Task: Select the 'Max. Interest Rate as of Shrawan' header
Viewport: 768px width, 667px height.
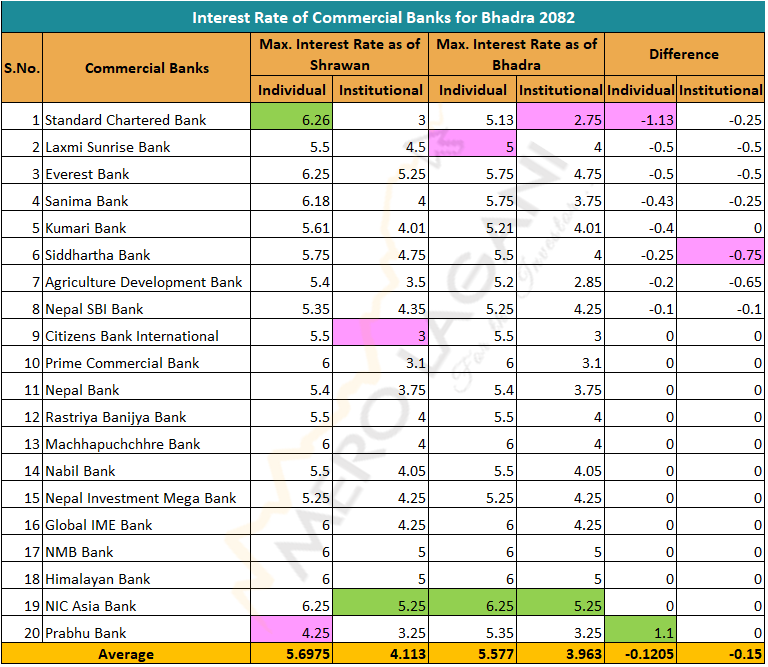Action: (339, 54)
